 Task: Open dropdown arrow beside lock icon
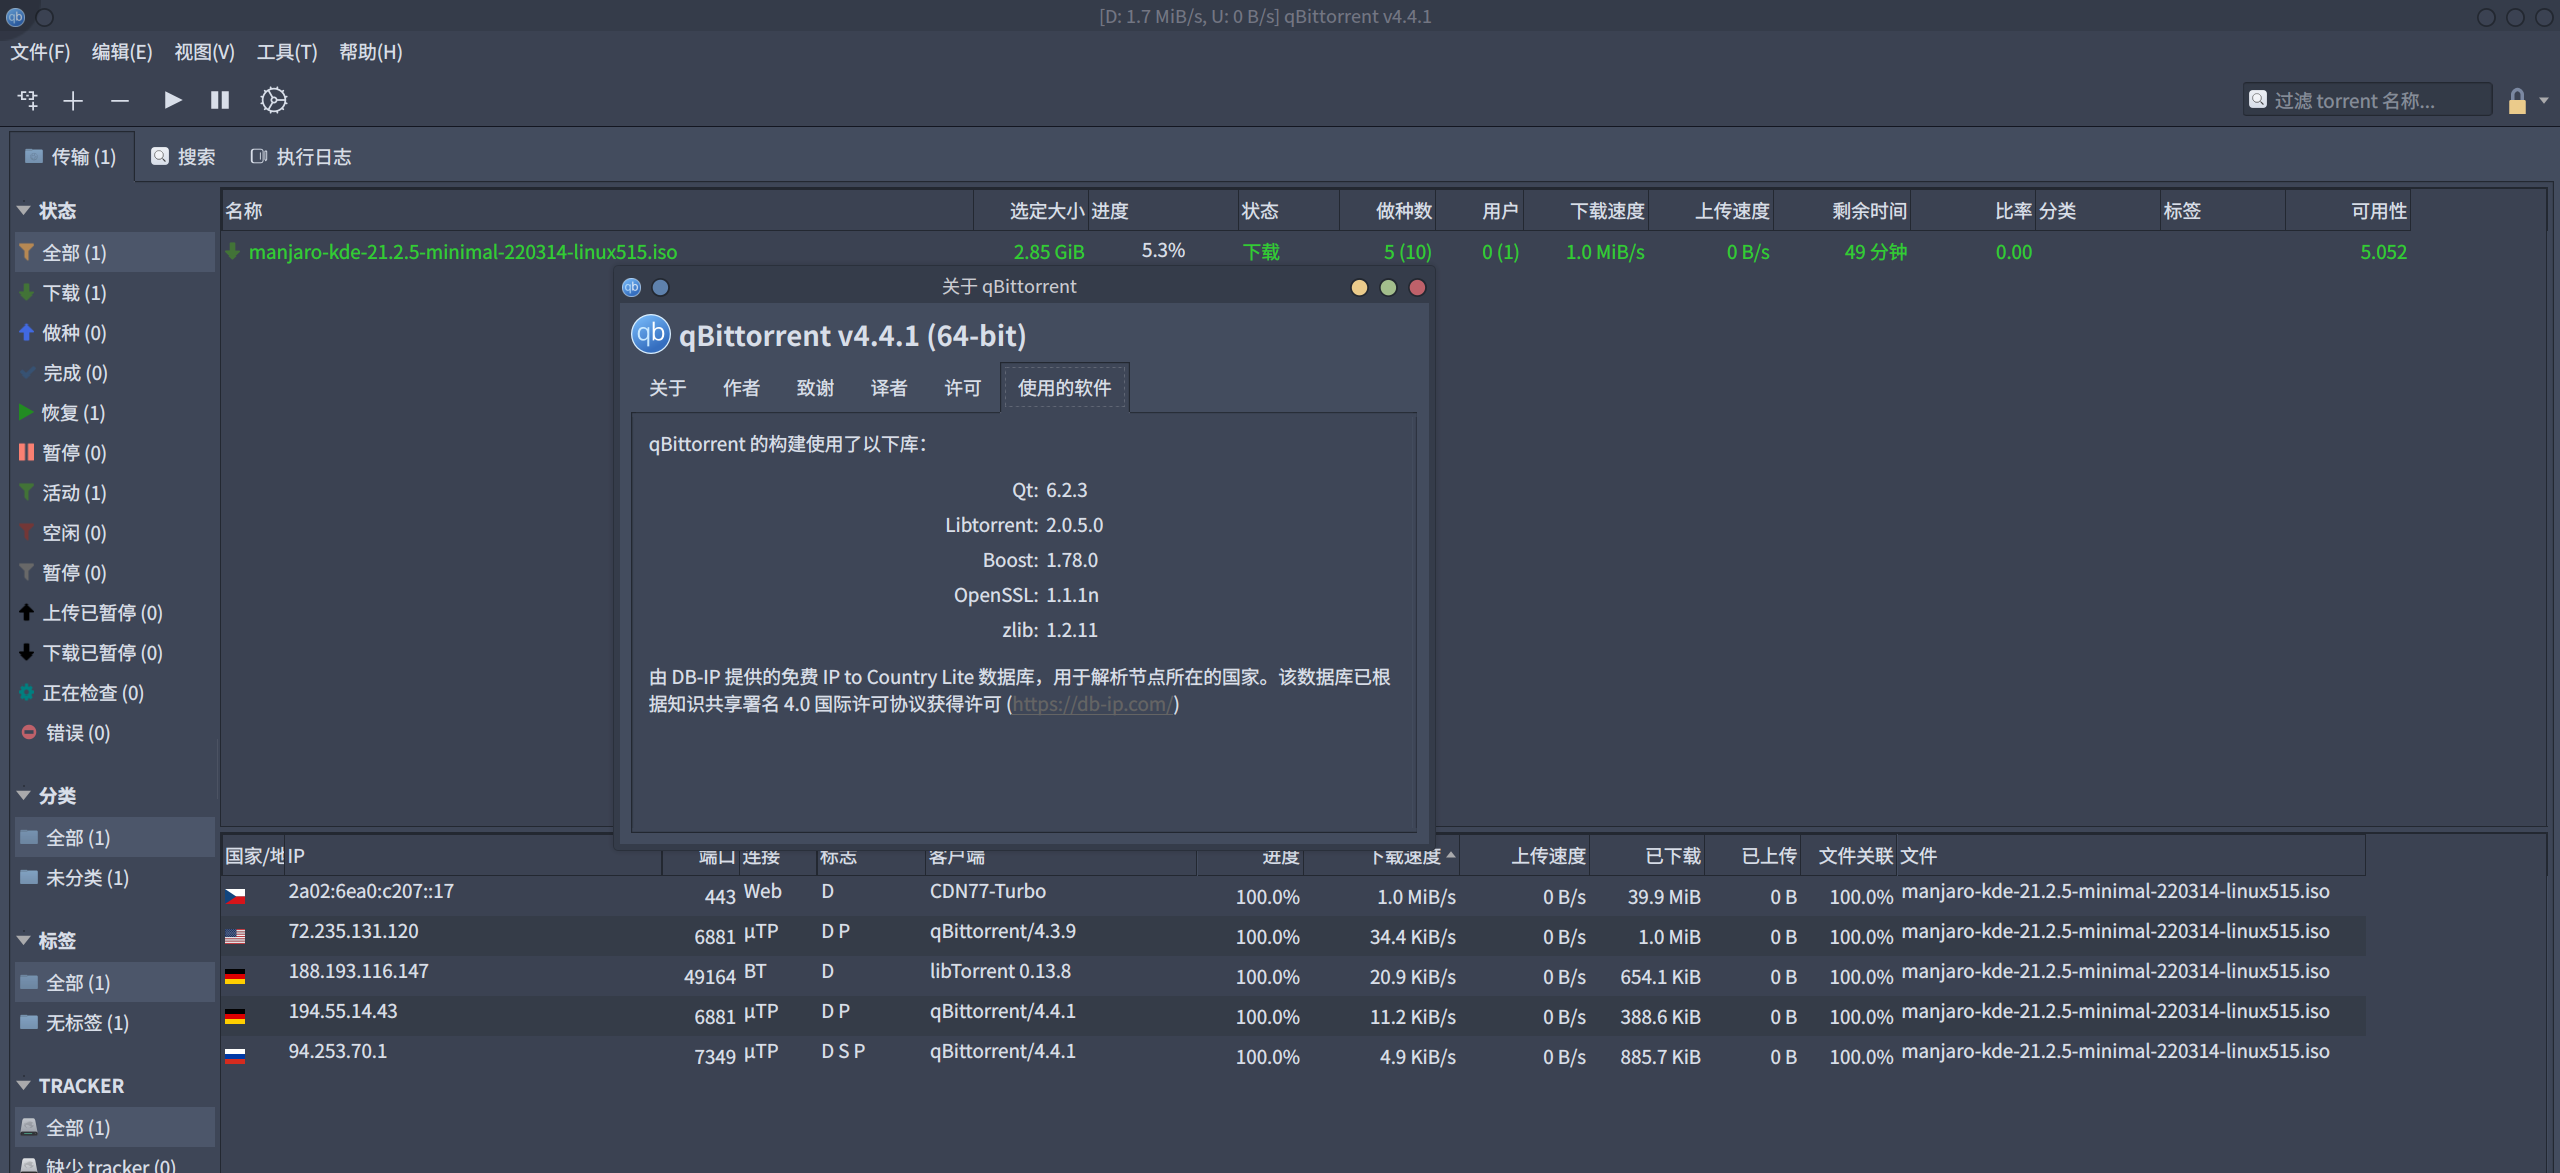[2544, 101]
